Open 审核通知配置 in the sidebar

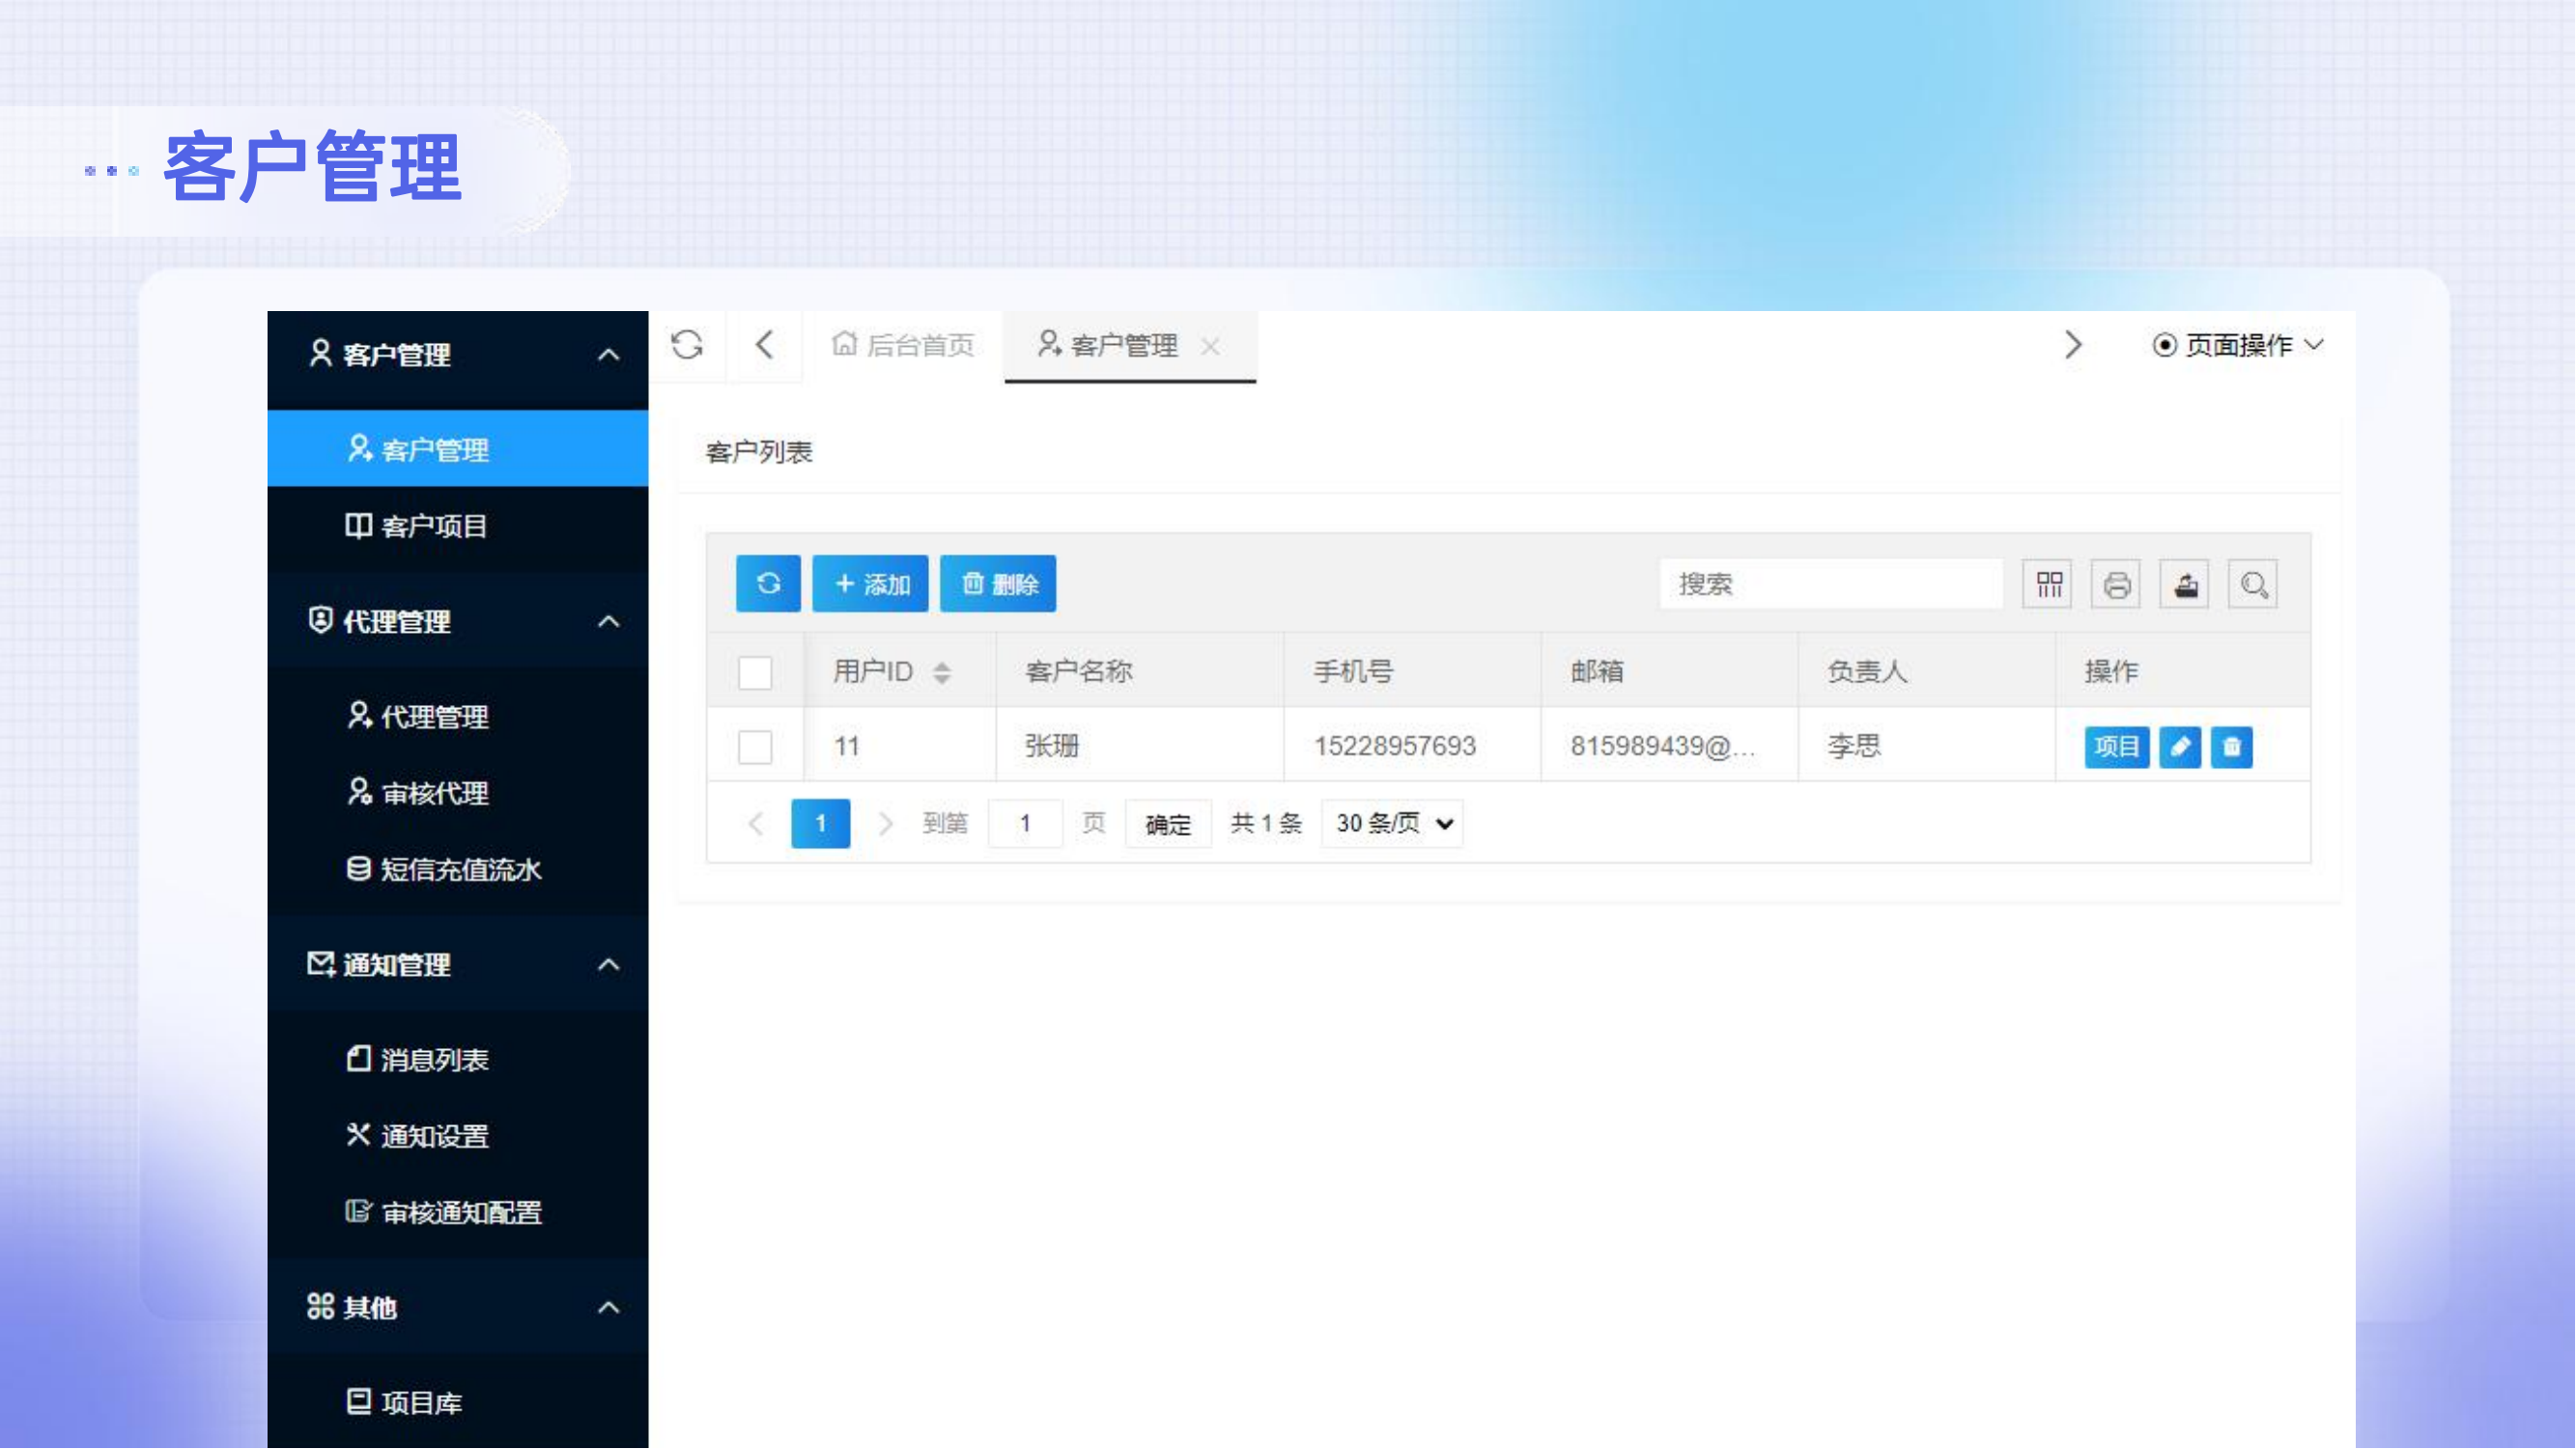click(458, 1213)
